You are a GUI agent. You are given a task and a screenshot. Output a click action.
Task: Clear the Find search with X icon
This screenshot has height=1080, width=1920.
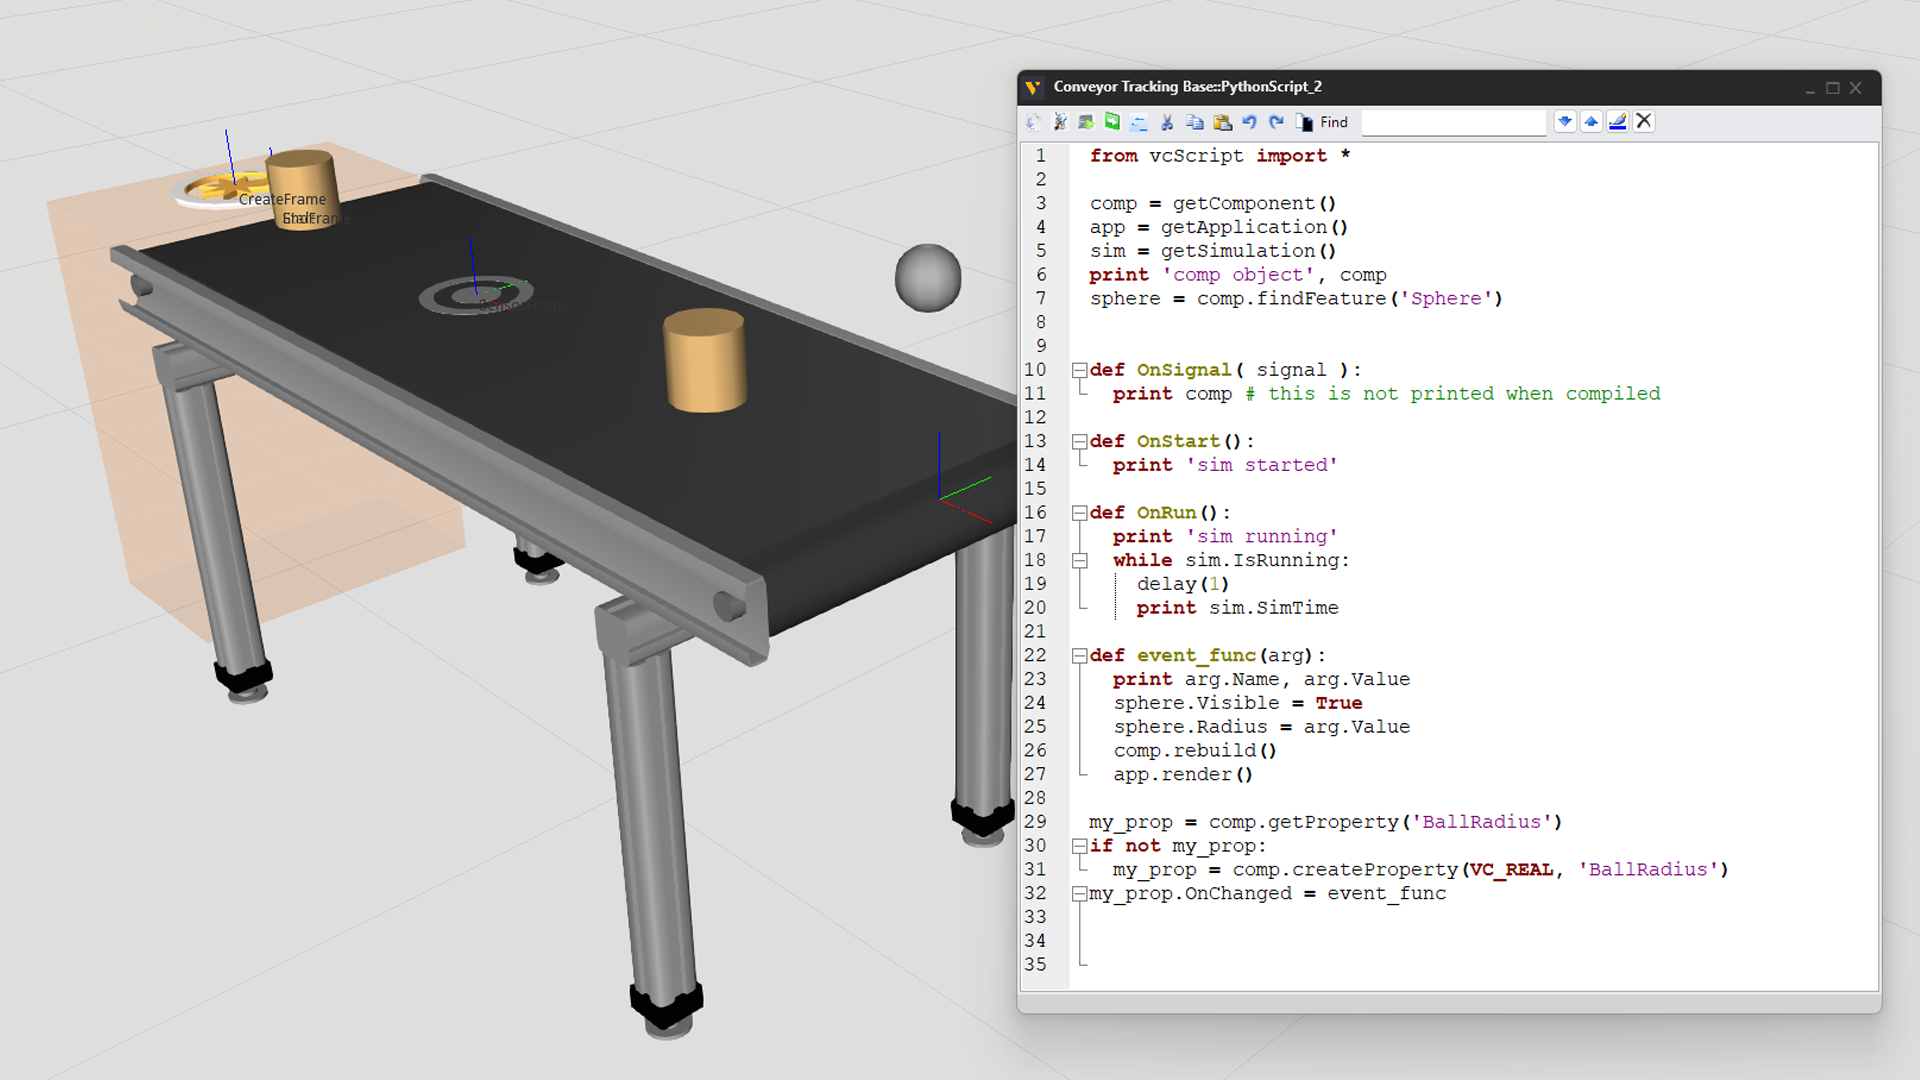[1644, 122]
